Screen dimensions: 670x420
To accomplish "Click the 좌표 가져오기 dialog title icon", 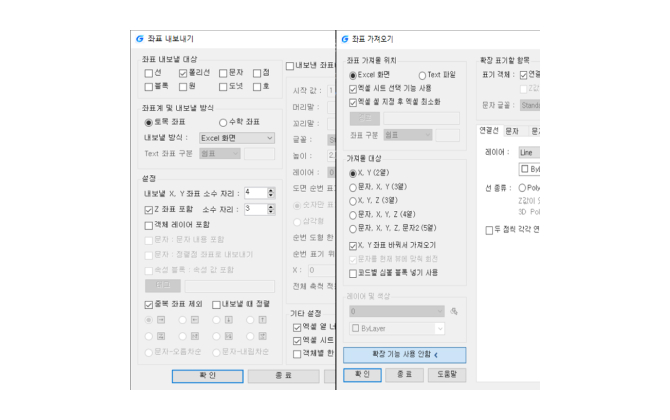I will [343, 39].
